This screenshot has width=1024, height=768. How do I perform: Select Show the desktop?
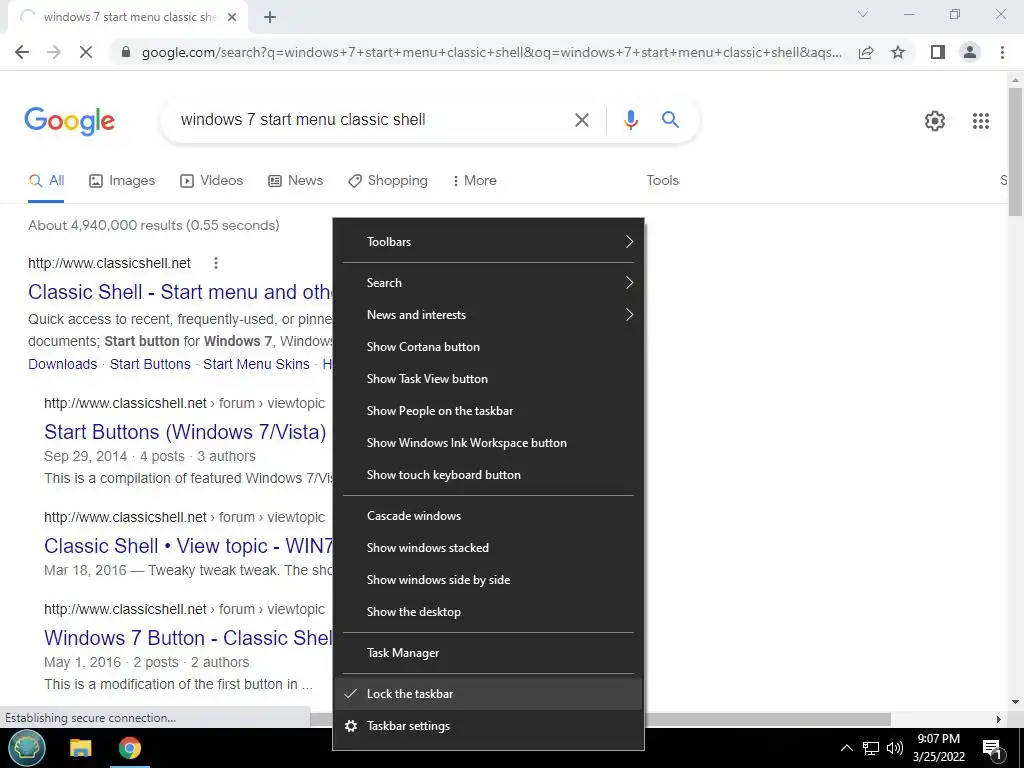(x=488, y=612)
